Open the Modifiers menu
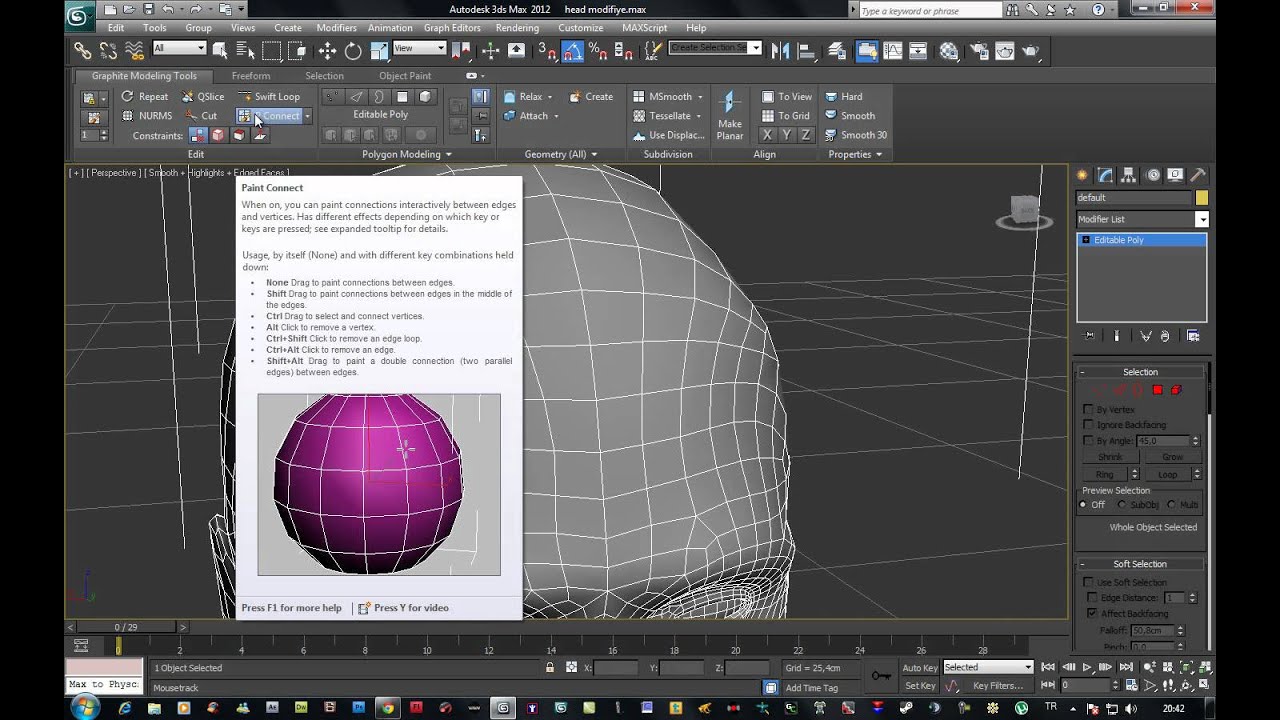Viewport: 1280px width, 720px height. (x=336, y=28)
